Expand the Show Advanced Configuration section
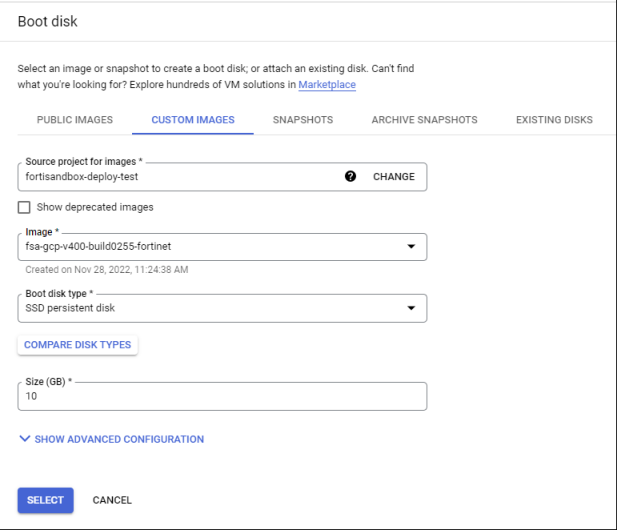 click(x=118, y=439)
